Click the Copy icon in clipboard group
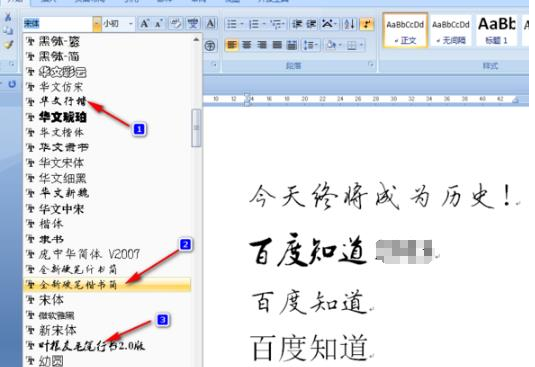The width and height of the screenshot is (535, 367). pos(8,31)
